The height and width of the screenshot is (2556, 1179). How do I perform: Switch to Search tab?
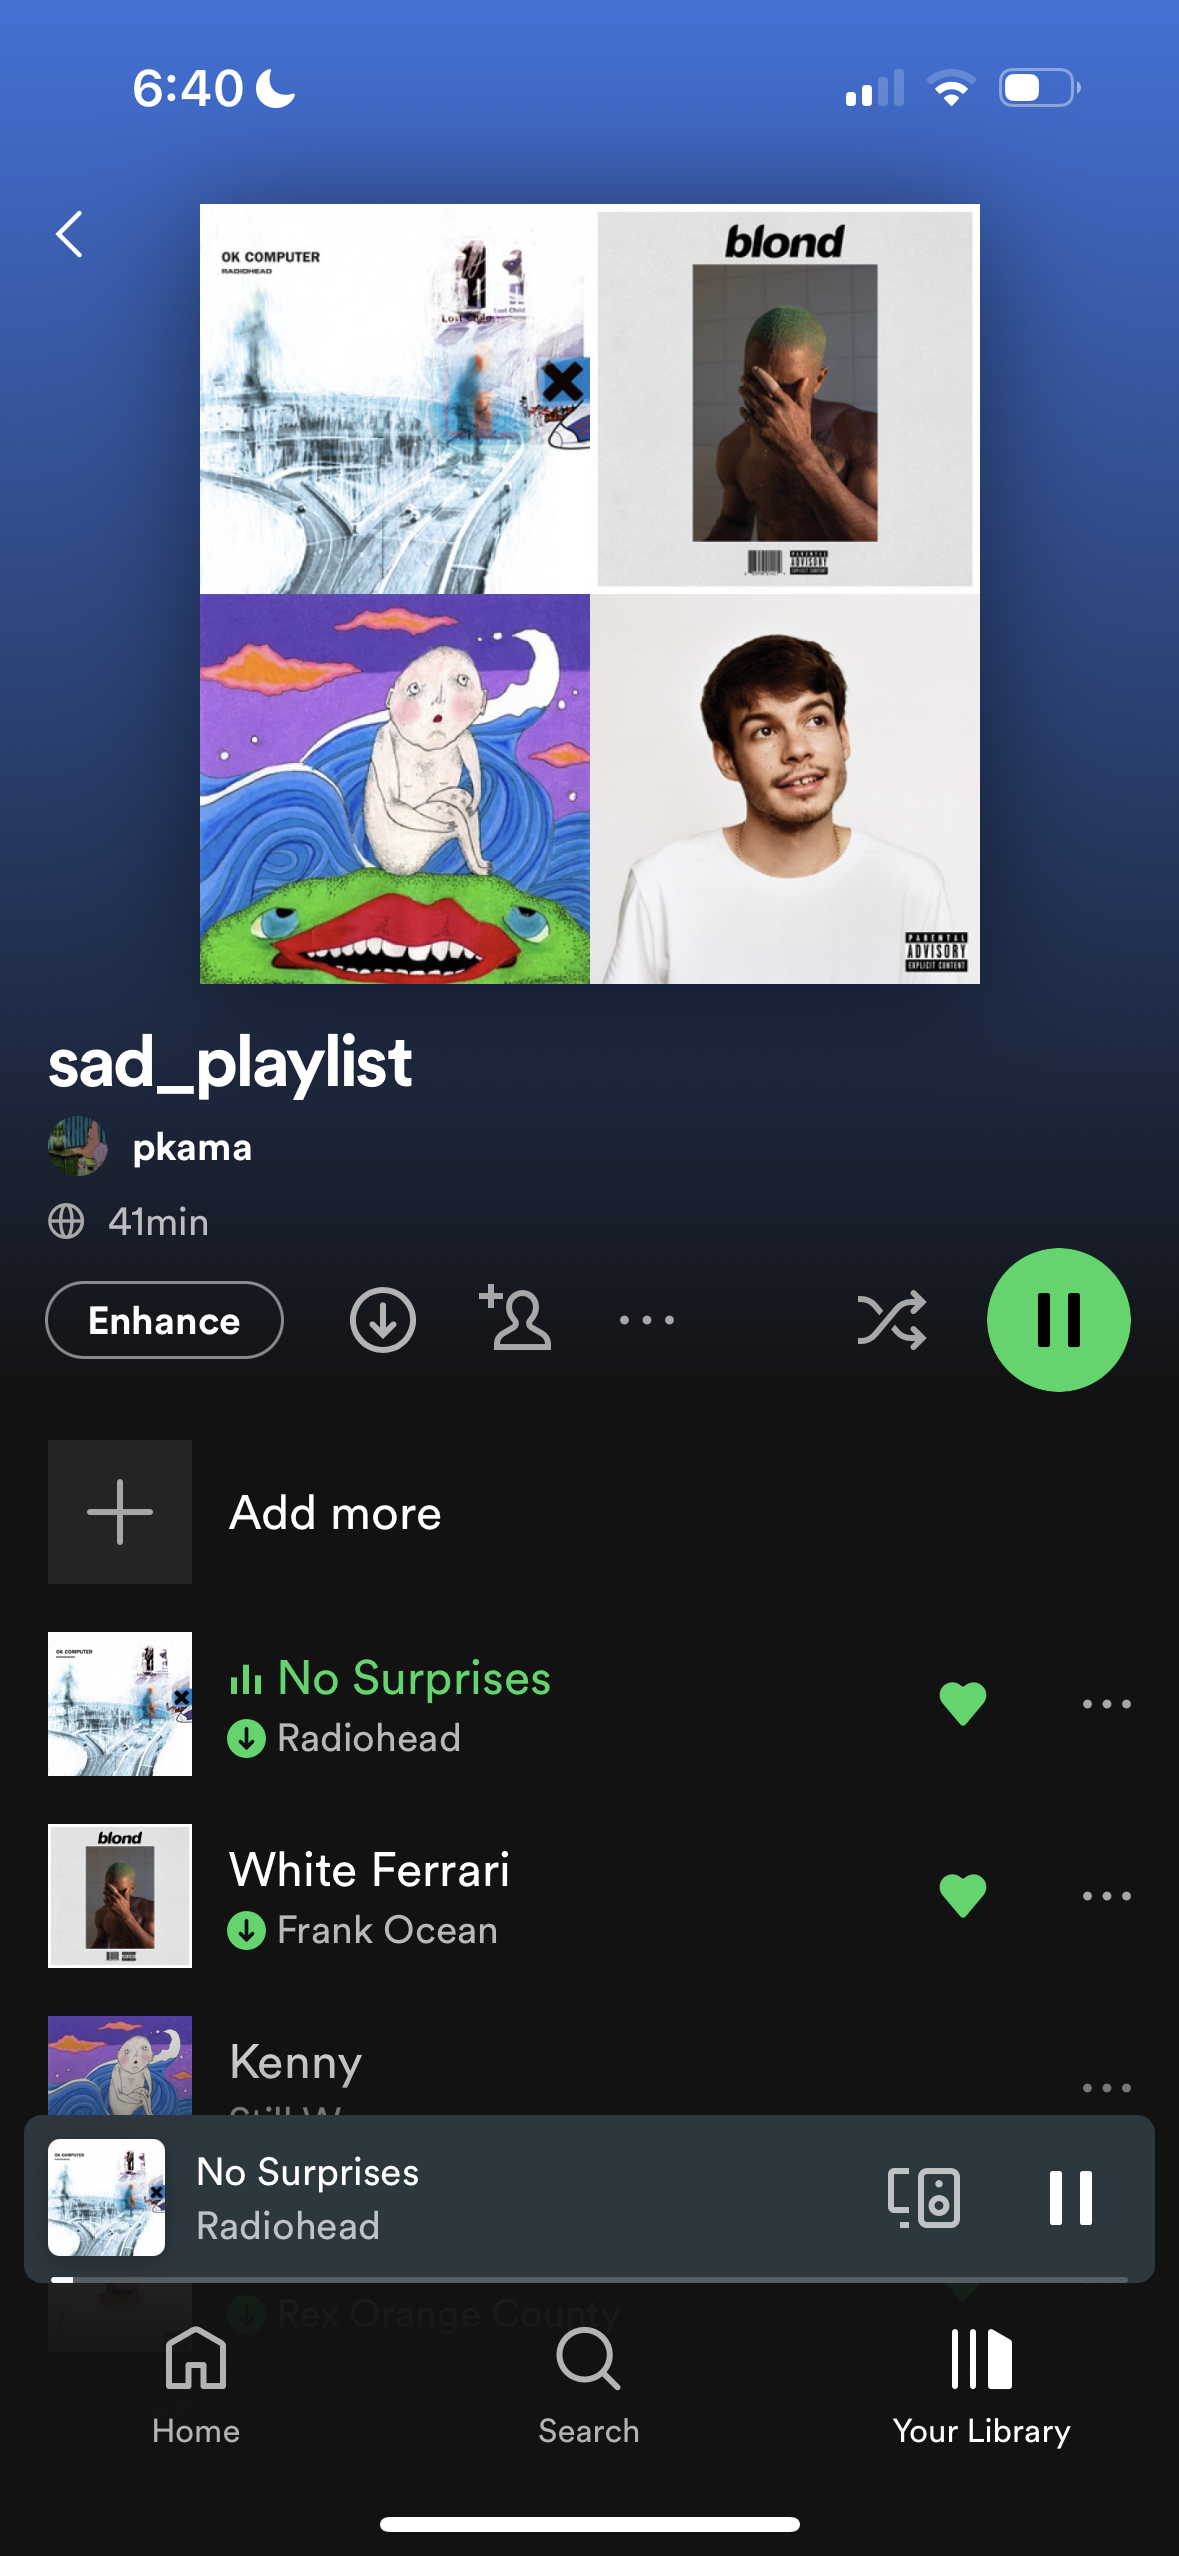[589, 2385]
